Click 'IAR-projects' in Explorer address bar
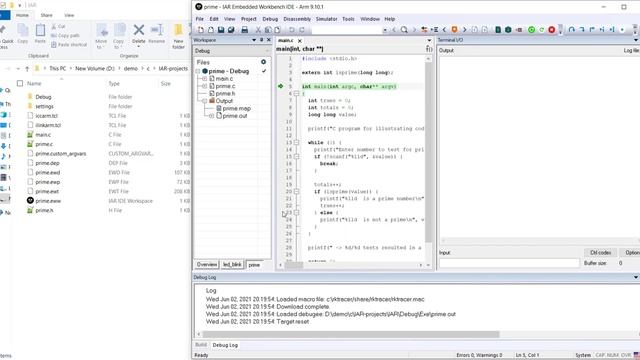 pyautogui.click(x=173, y=69)
